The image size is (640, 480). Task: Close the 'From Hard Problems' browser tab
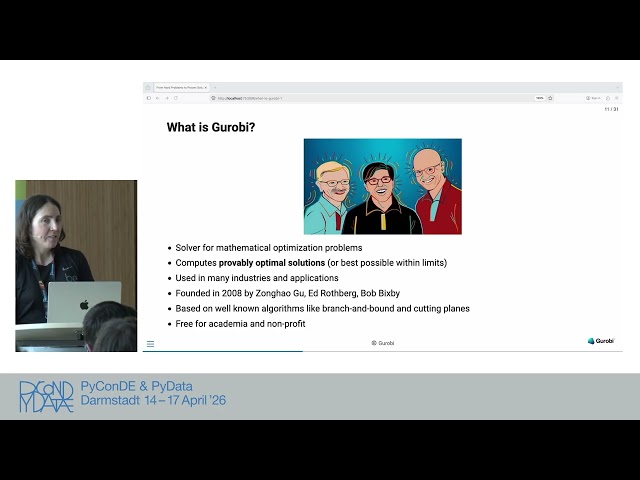coord(206,87)
